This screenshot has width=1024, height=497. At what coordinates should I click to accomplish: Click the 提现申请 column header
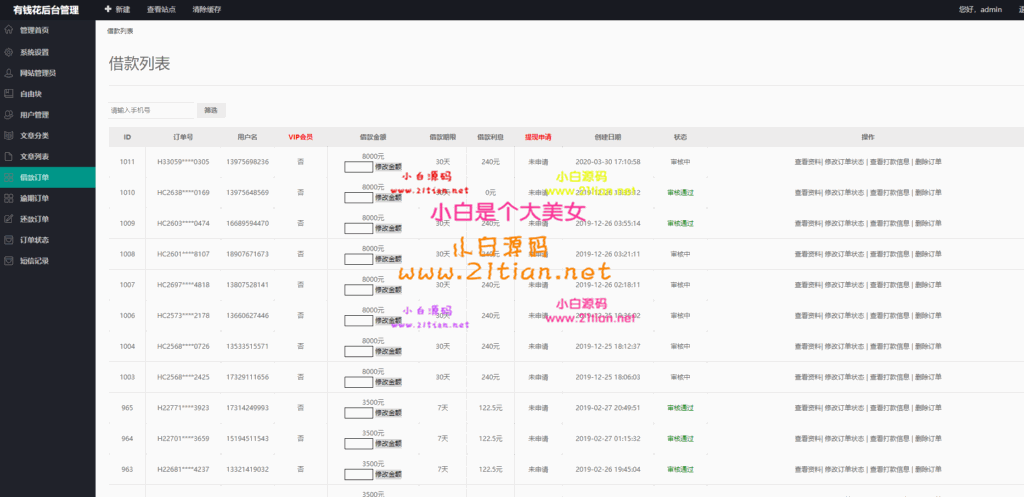tap(538, 137)
